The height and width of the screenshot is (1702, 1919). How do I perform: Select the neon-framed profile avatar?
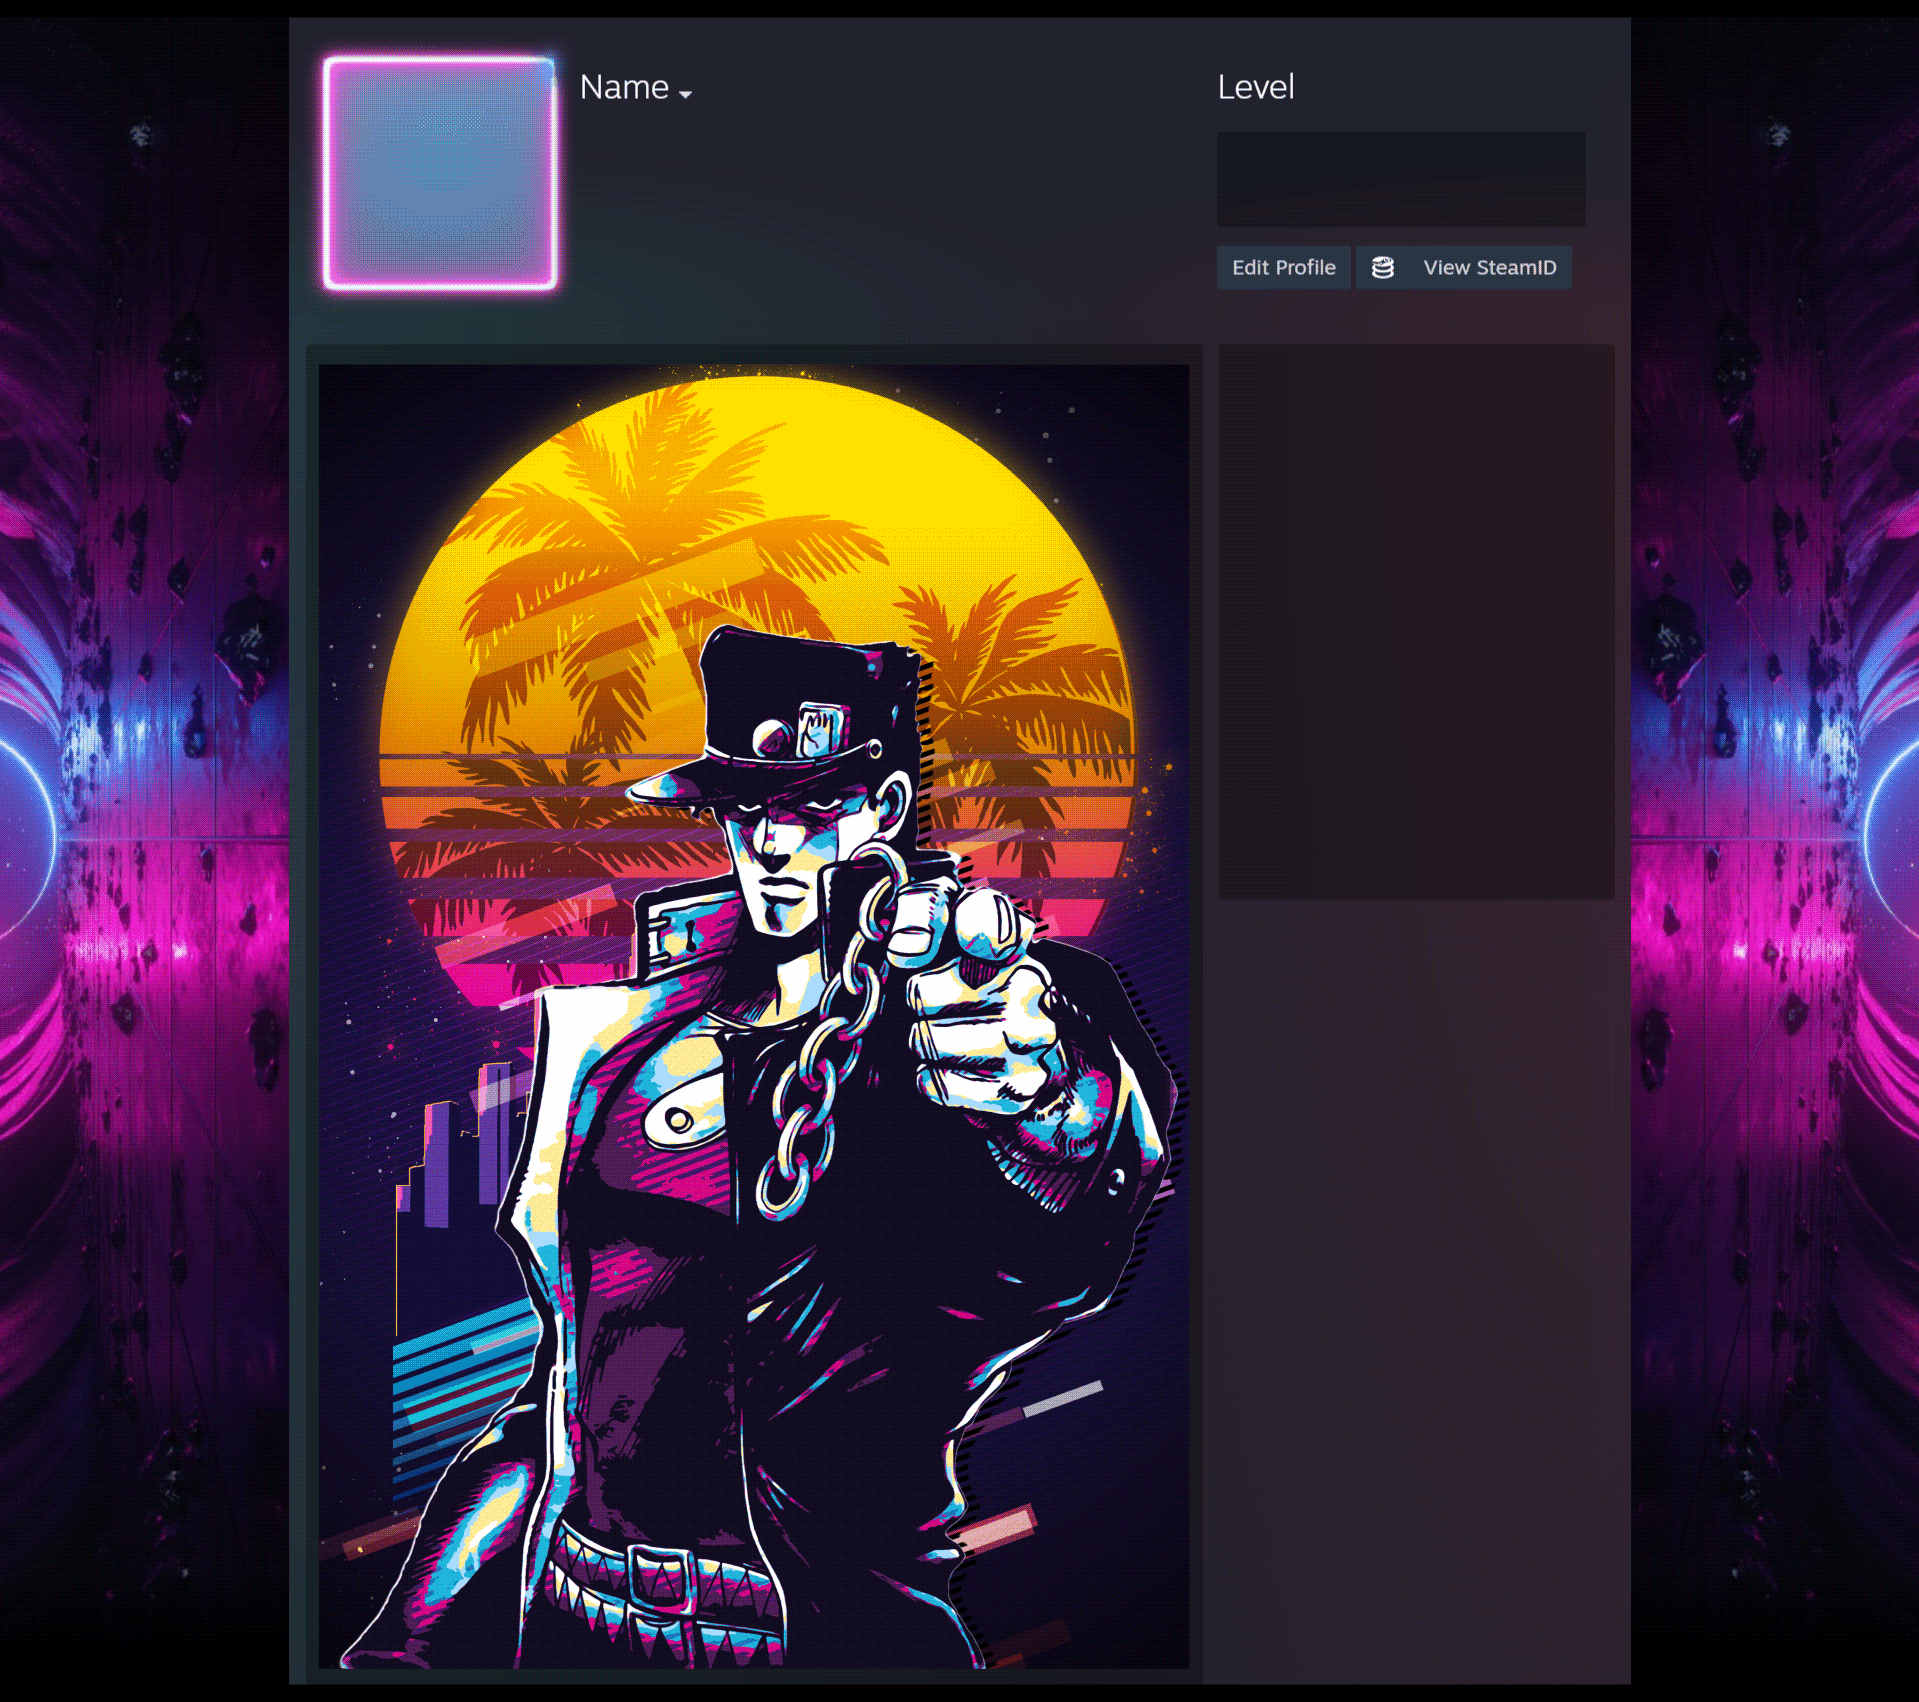coord(440,170)
